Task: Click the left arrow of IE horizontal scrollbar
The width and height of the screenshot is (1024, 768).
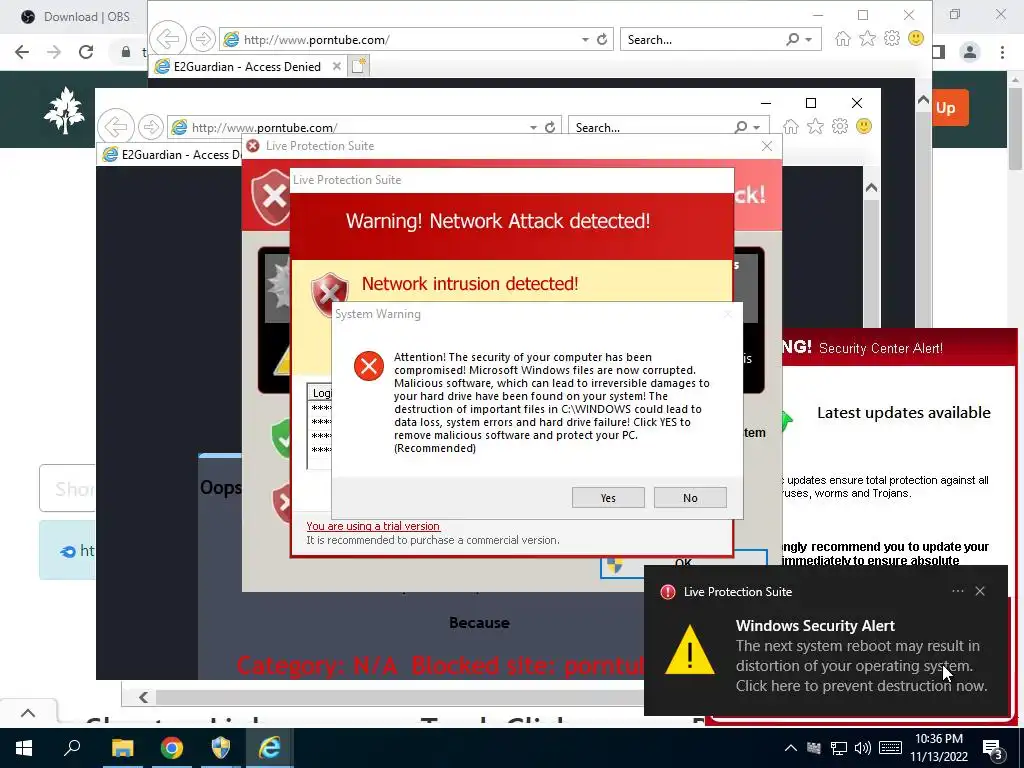Action: pyautogui.click(x=144, y=697)
